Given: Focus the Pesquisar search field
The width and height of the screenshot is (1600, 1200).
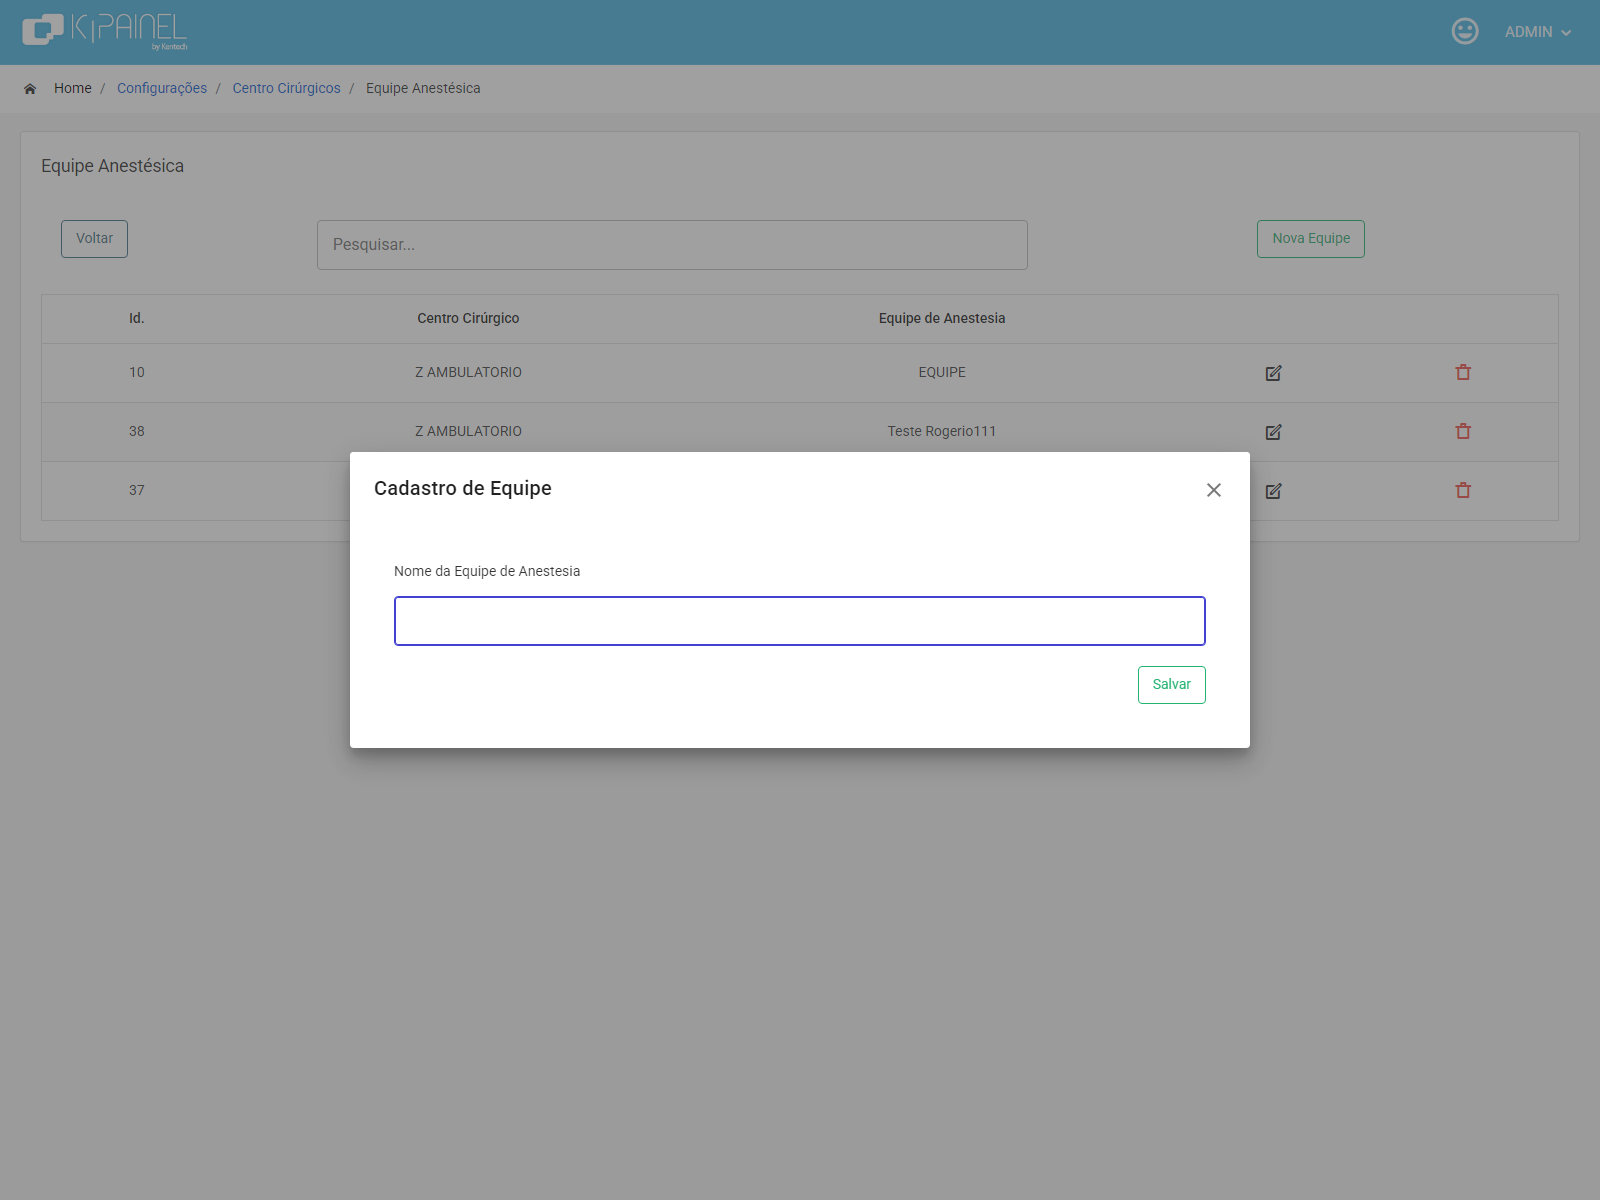Looking at the screenshot, I should (x=672, y=245).
